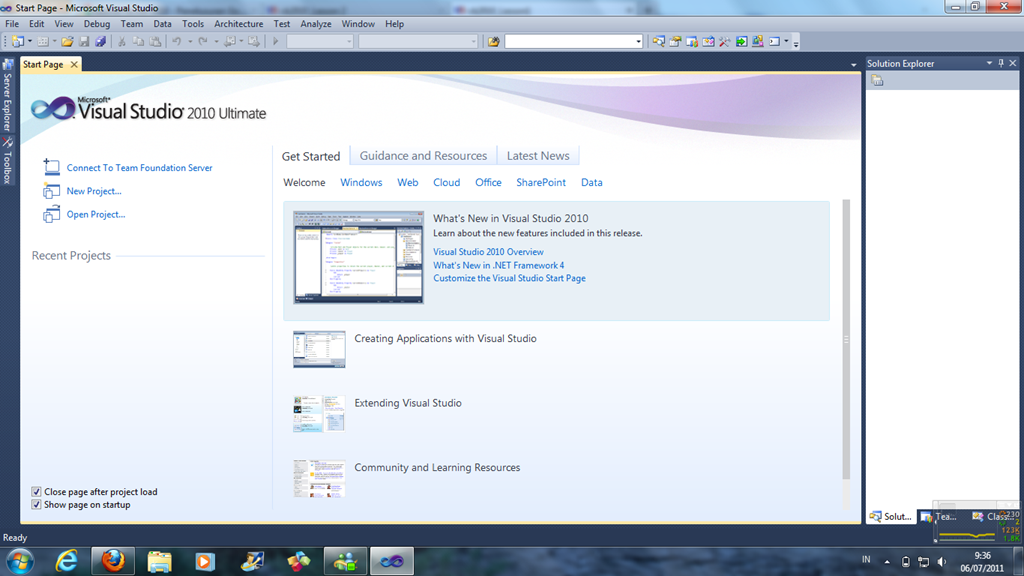Open Team Explorer from the toolbar icon
This screenshot has height=576, width=1024.
pos(692,42)
